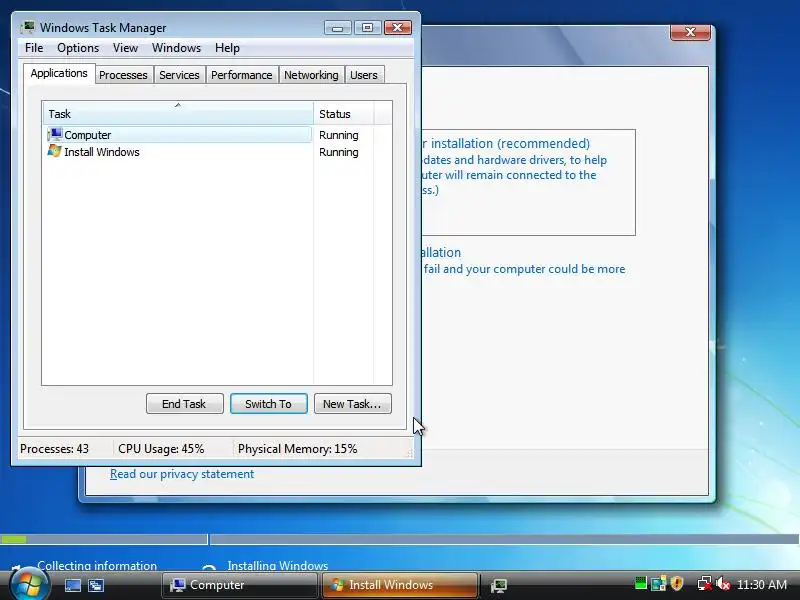The width and height of the screenshot is (800, 600).
Task: Click Running status for Install Windows
Action: 339,152
